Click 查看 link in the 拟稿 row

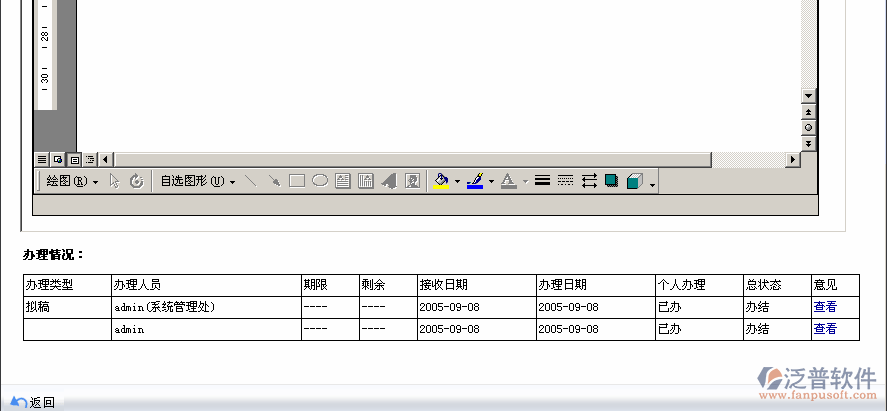coord(825,308)
